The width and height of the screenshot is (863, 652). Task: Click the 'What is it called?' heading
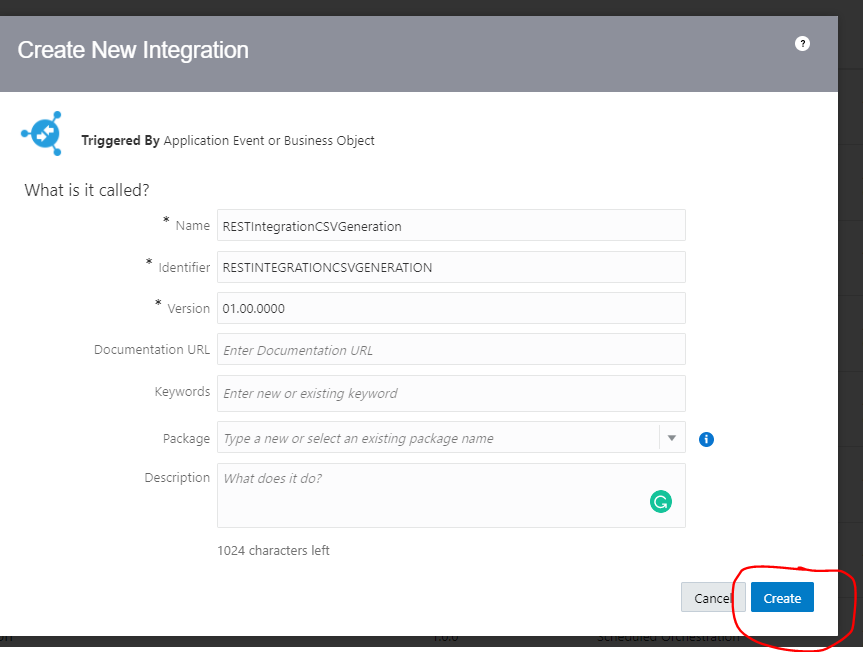click(x=87, y=190)
